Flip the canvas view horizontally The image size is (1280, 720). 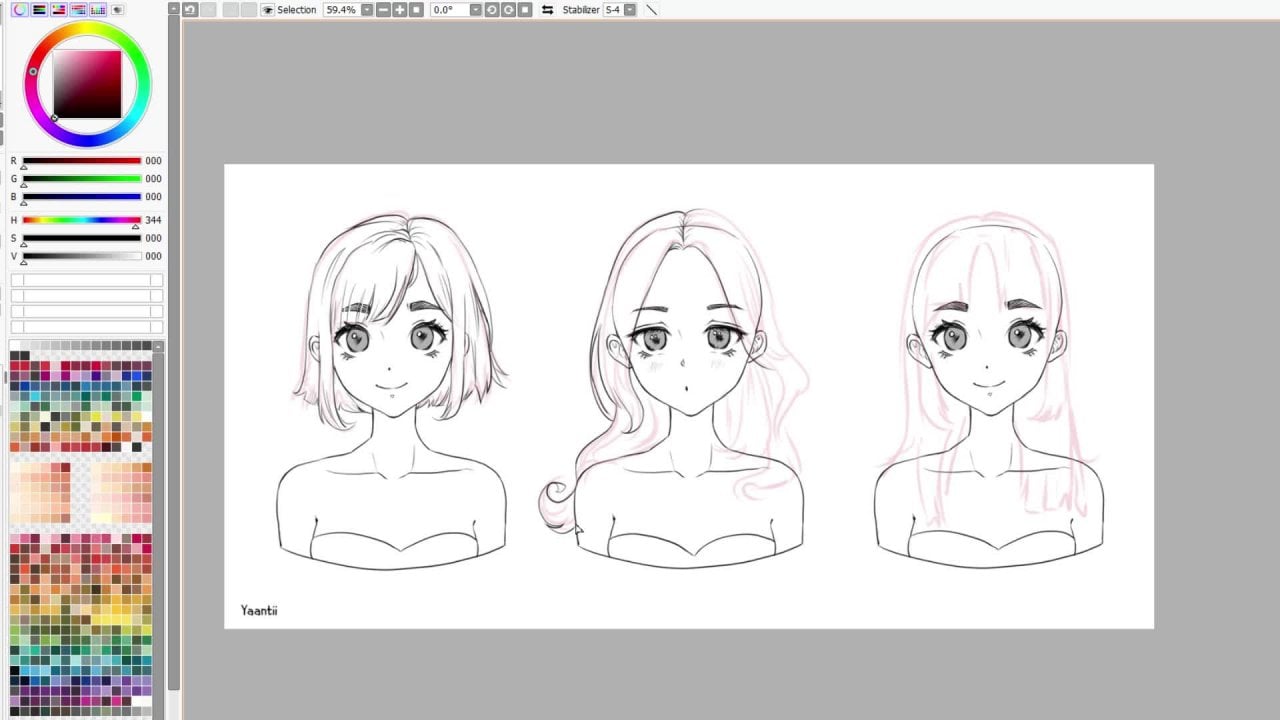[x=547, y=9]
